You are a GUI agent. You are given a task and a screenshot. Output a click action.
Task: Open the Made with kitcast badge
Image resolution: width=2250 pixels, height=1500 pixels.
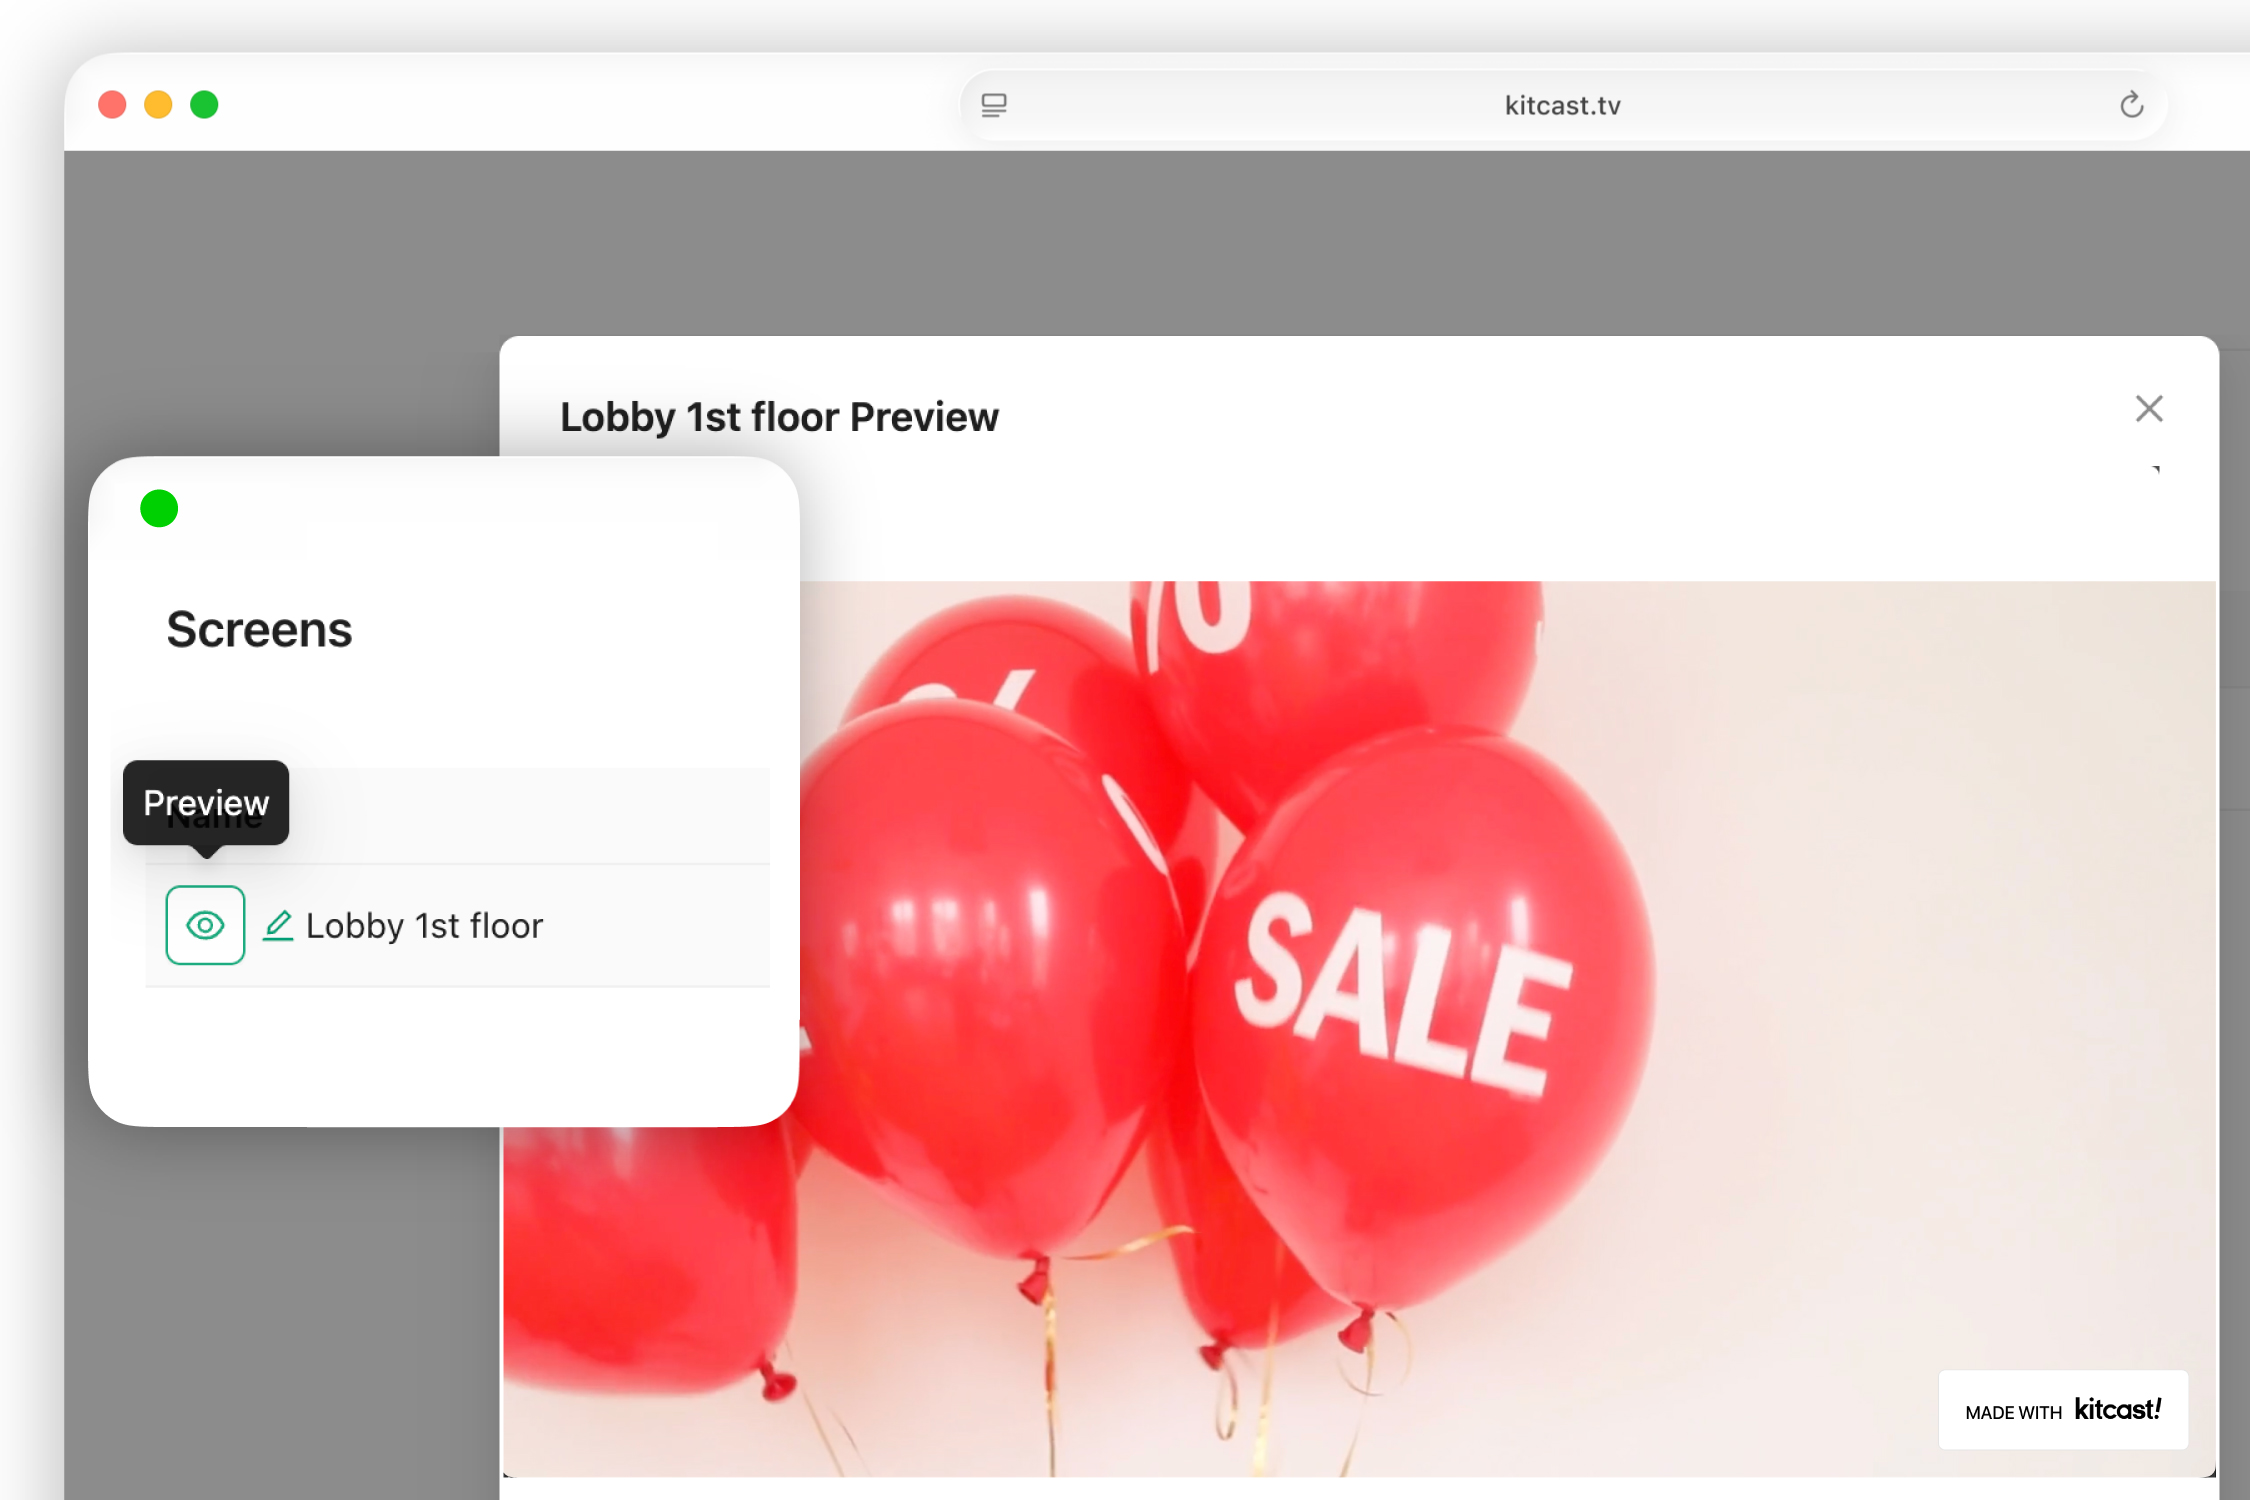(2063, 1410)
